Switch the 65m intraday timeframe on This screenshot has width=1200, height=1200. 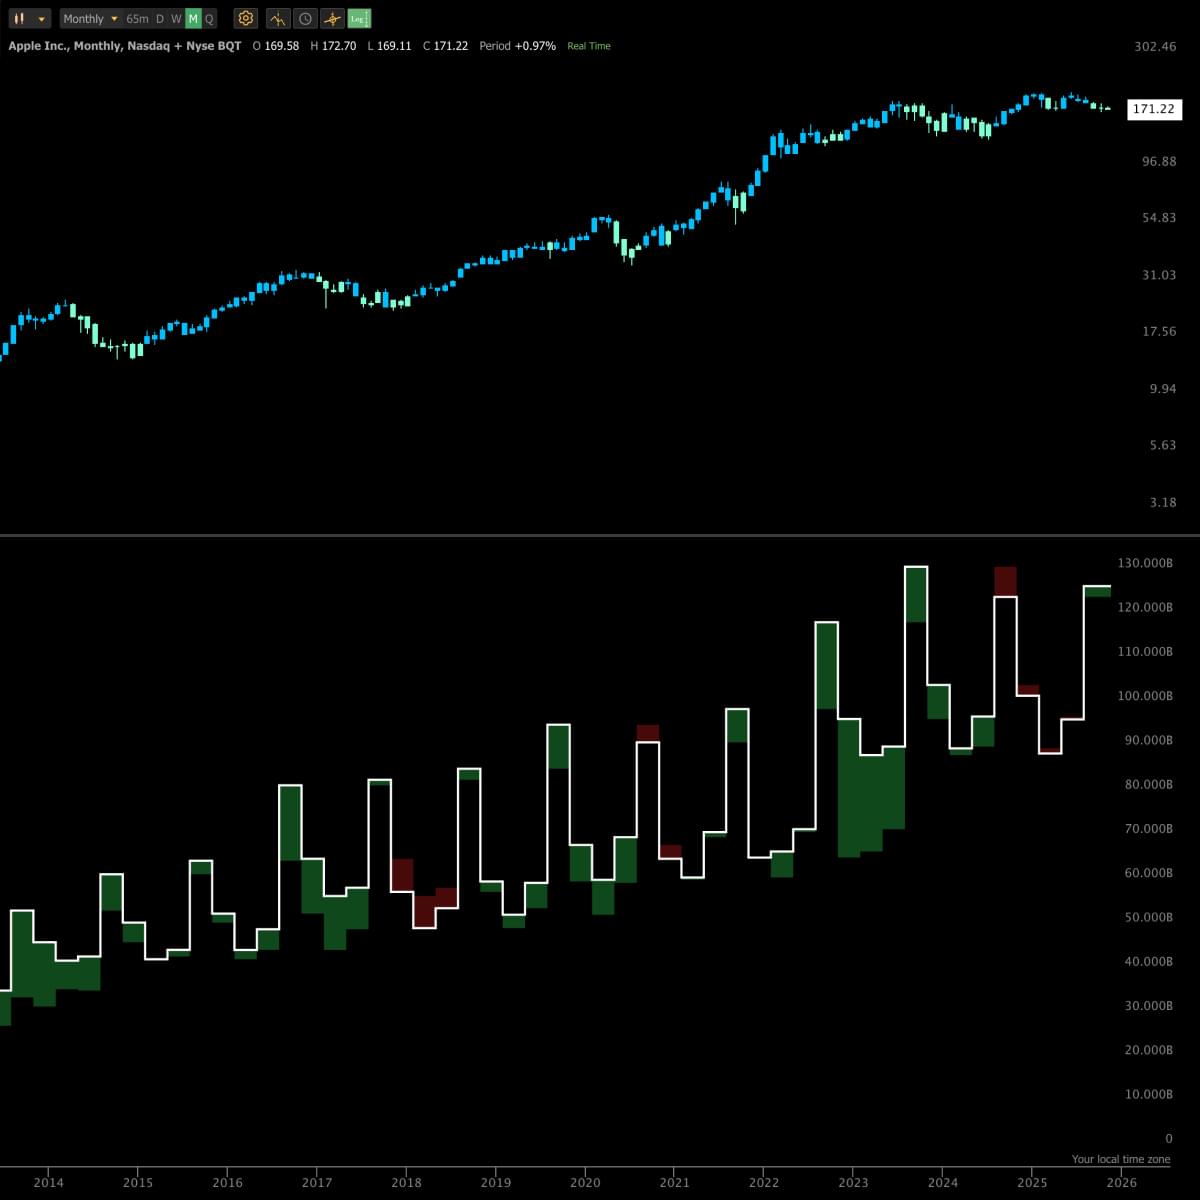137,18
